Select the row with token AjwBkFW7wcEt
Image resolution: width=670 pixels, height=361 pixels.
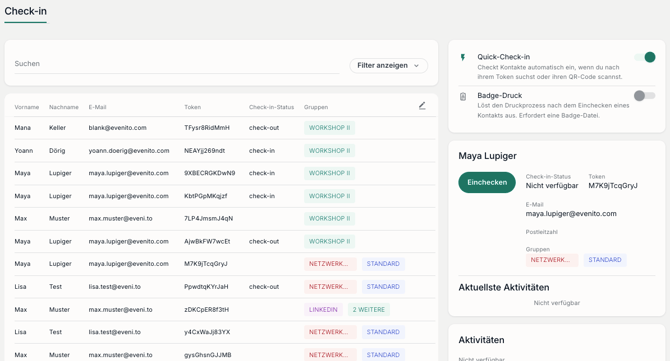pos(225,241)
